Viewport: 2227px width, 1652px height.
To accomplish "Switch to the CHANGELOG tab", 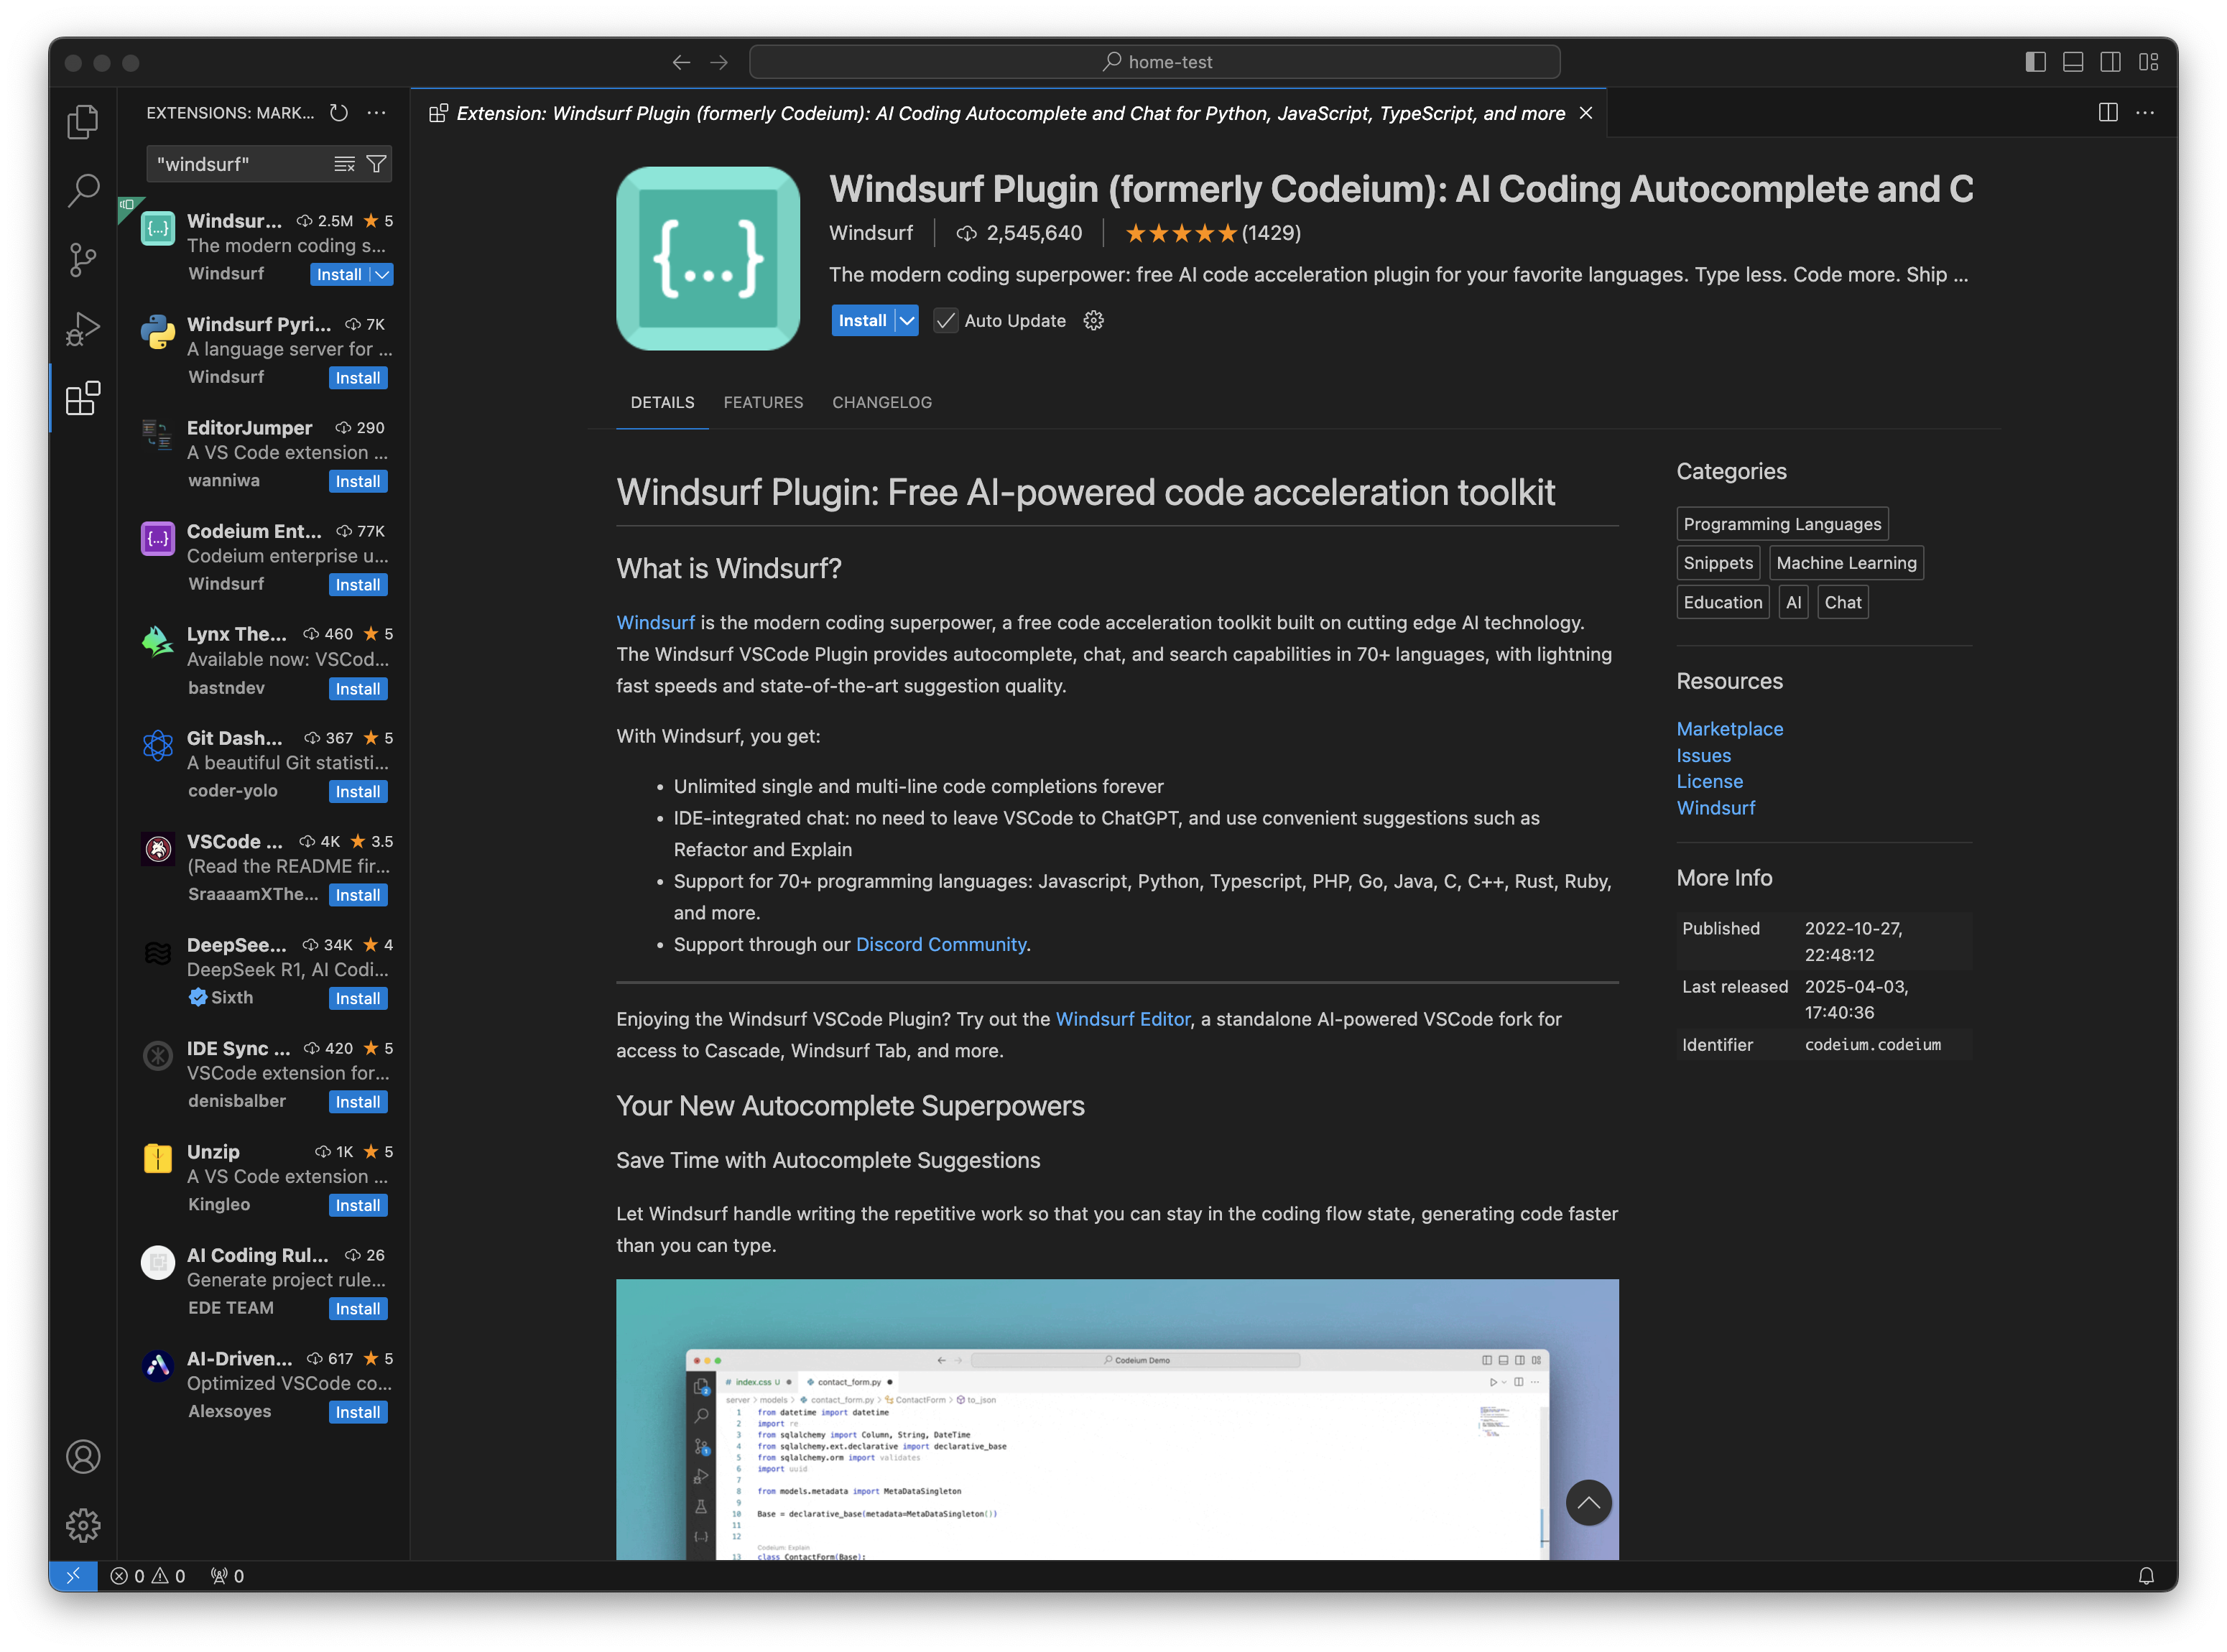I will (x=881, y=402).
